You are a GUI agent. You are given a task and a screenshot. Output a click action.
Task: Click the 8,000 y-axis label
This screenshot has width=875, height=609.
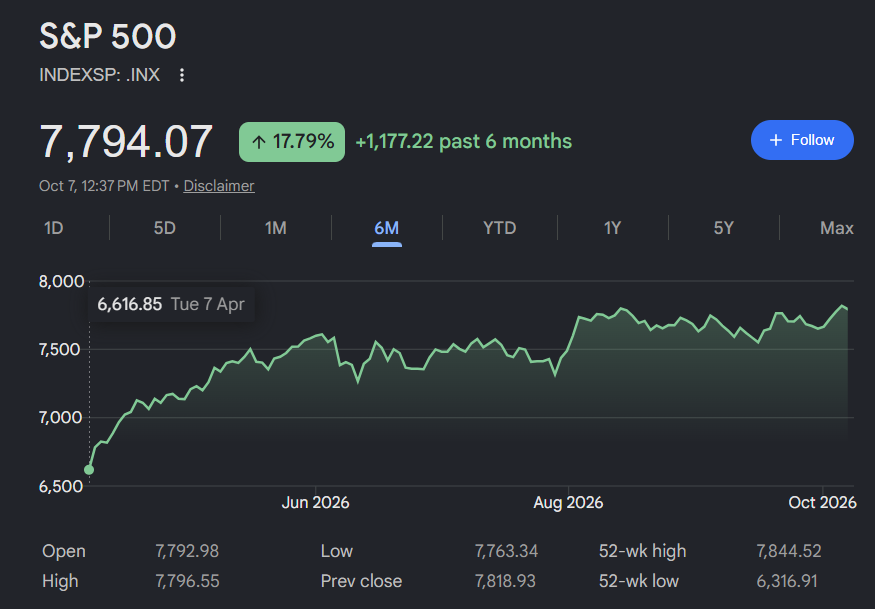(61, 281)
